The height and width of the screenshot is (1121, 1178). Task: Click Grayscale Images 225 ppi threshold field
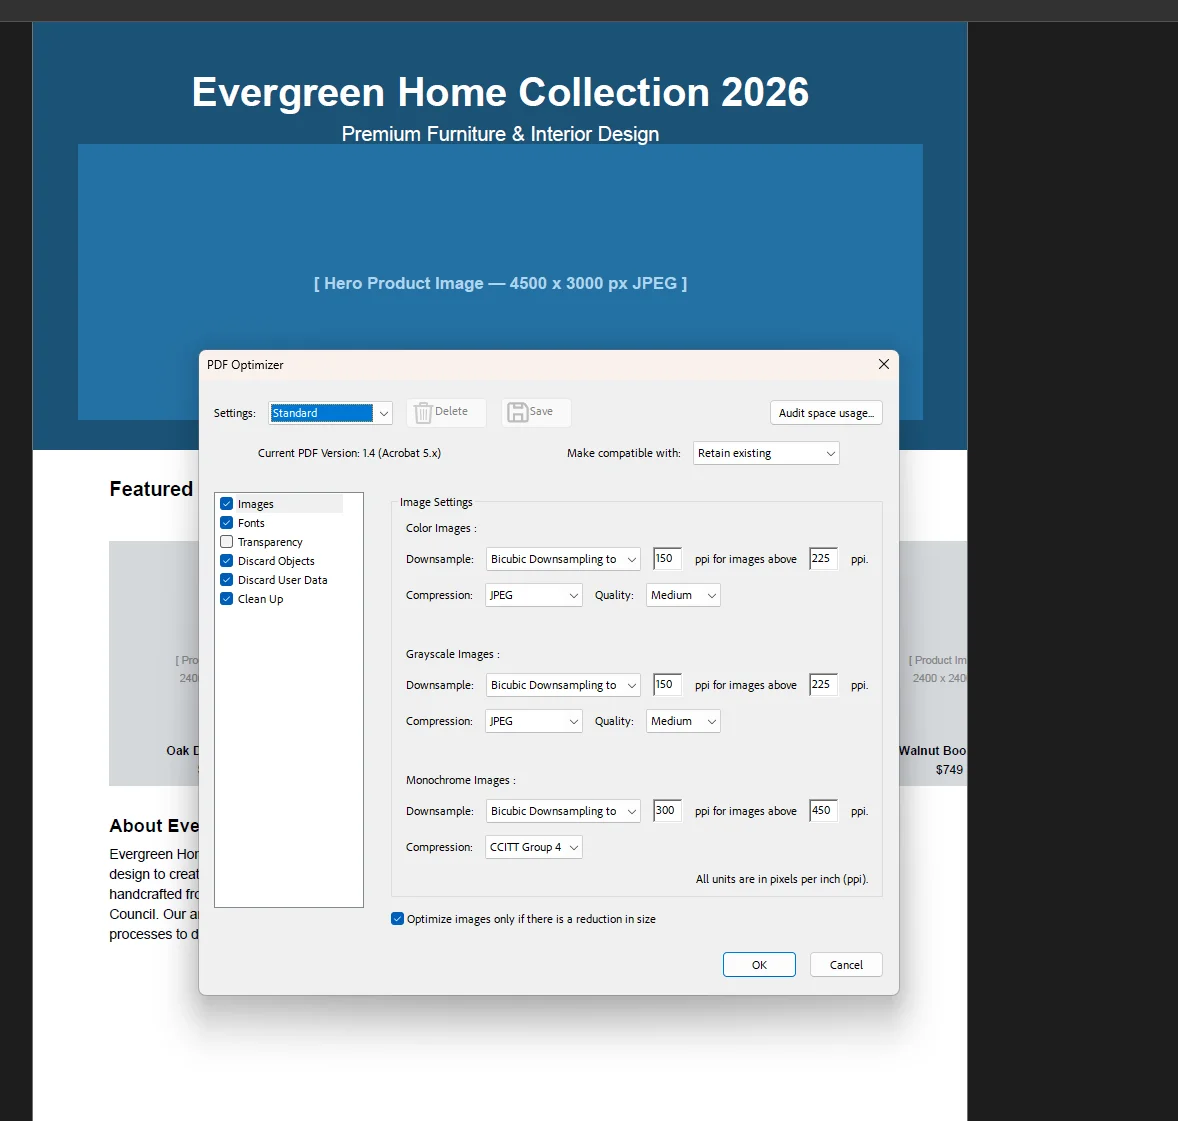click(x=823, y=684)
